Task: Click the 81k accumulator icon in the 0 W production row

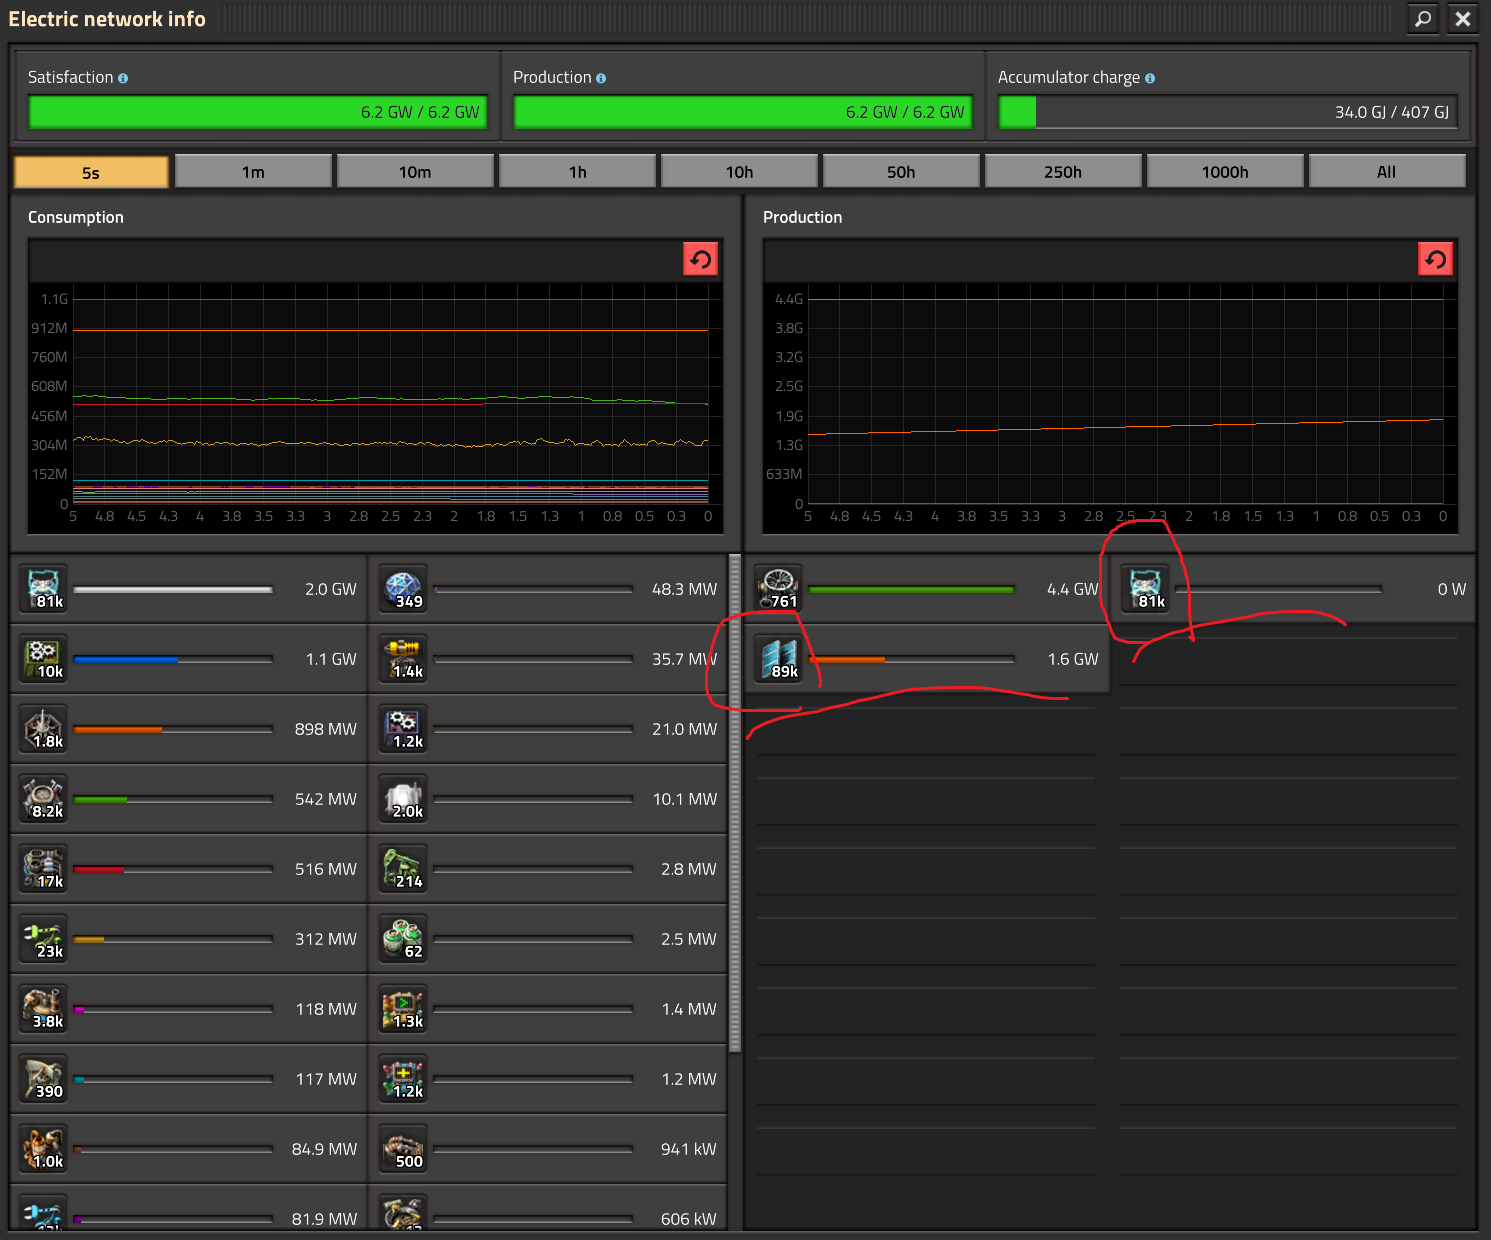Action: pos(1146,589)
